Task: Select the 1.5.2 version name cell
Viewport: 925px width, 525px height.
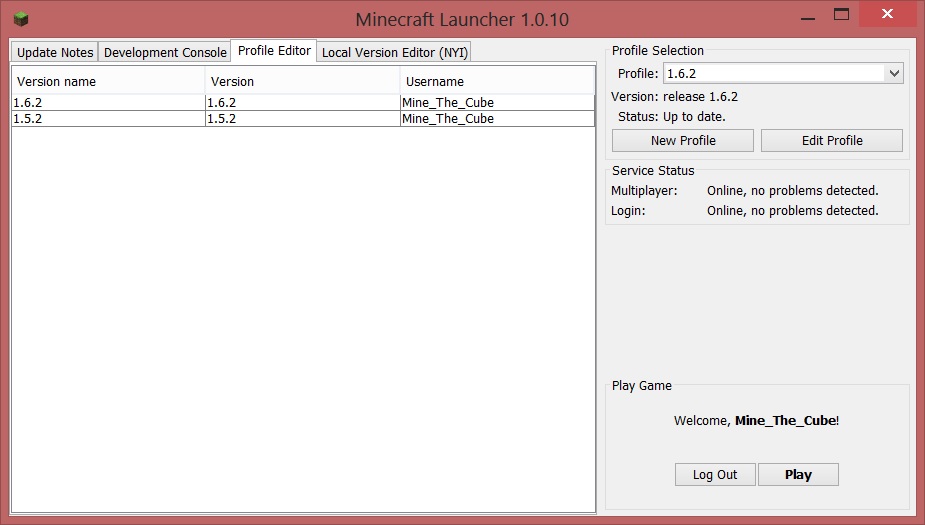Action: pos(109,119)
